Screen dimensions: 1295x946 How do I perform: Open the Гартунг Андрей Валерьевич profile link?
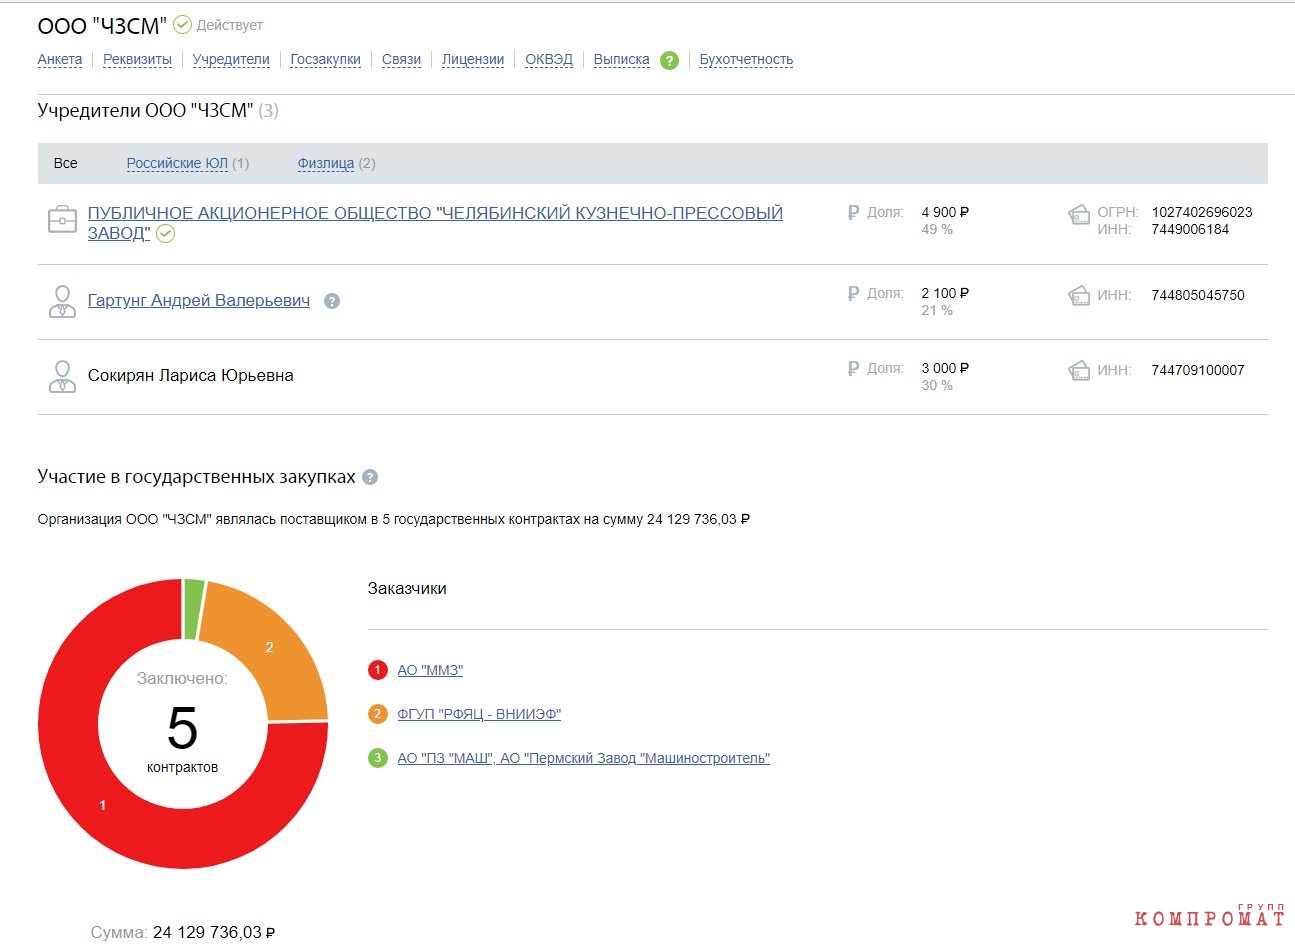tap(199, 301)
